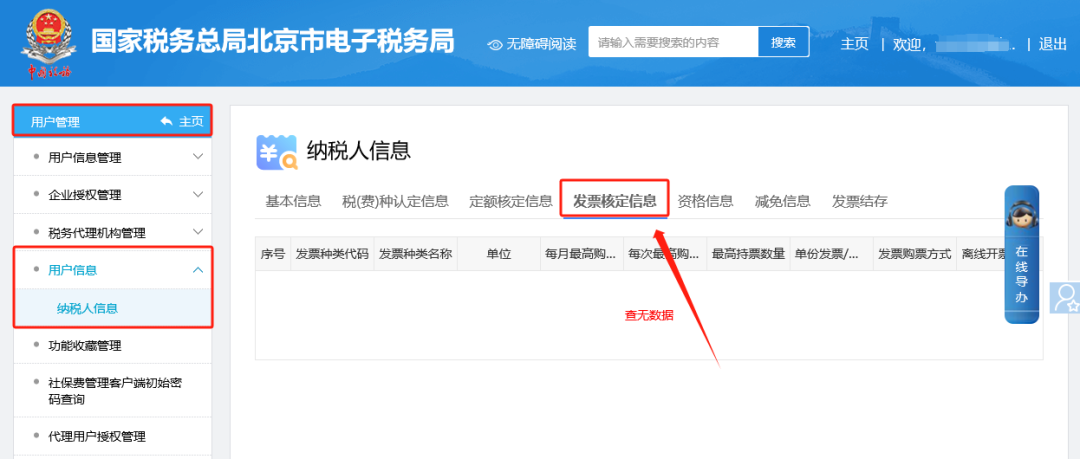Expand the 用户信息管理 chevron
The image size is (1080, 459).
coord(198,156)
